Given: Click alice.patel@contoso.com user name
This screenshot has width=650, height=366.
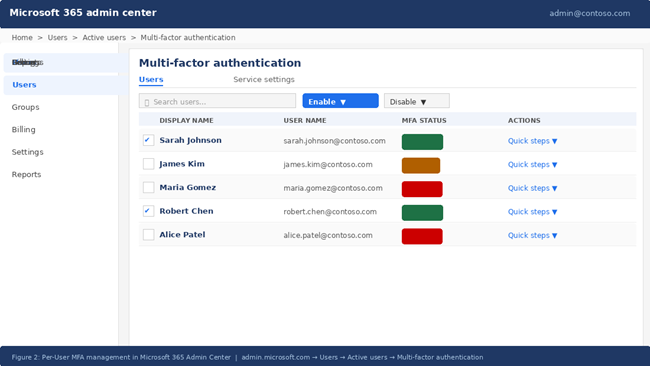Looking at the screenshot, I should 328,235.
